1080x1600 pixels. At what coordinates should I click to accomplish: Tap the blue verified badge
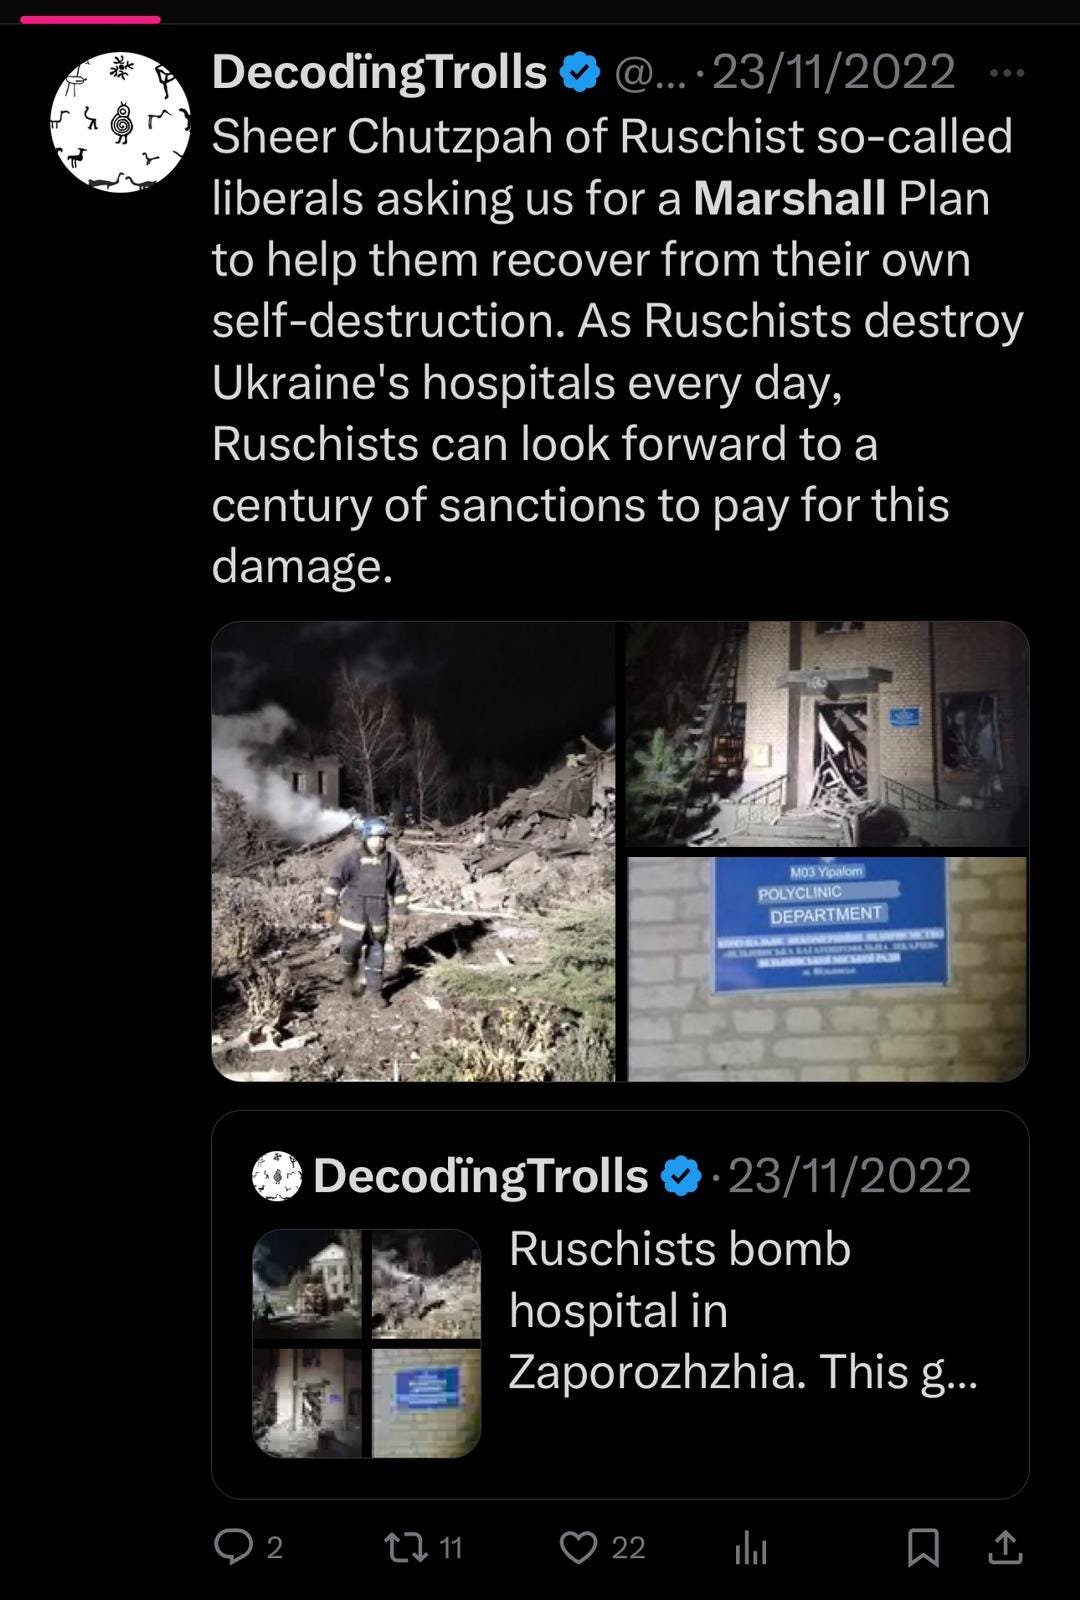(580, 73)
